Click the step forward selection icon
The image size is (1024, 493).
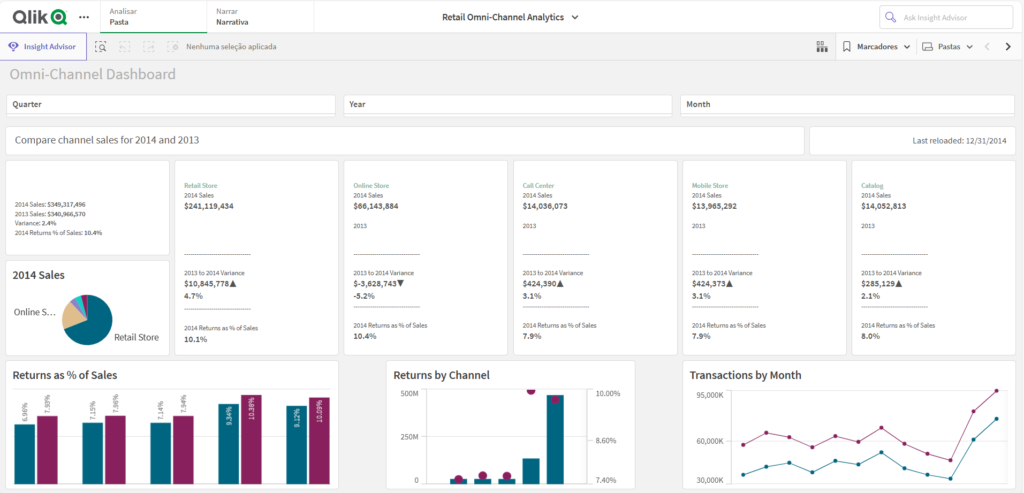coord(149,47)
